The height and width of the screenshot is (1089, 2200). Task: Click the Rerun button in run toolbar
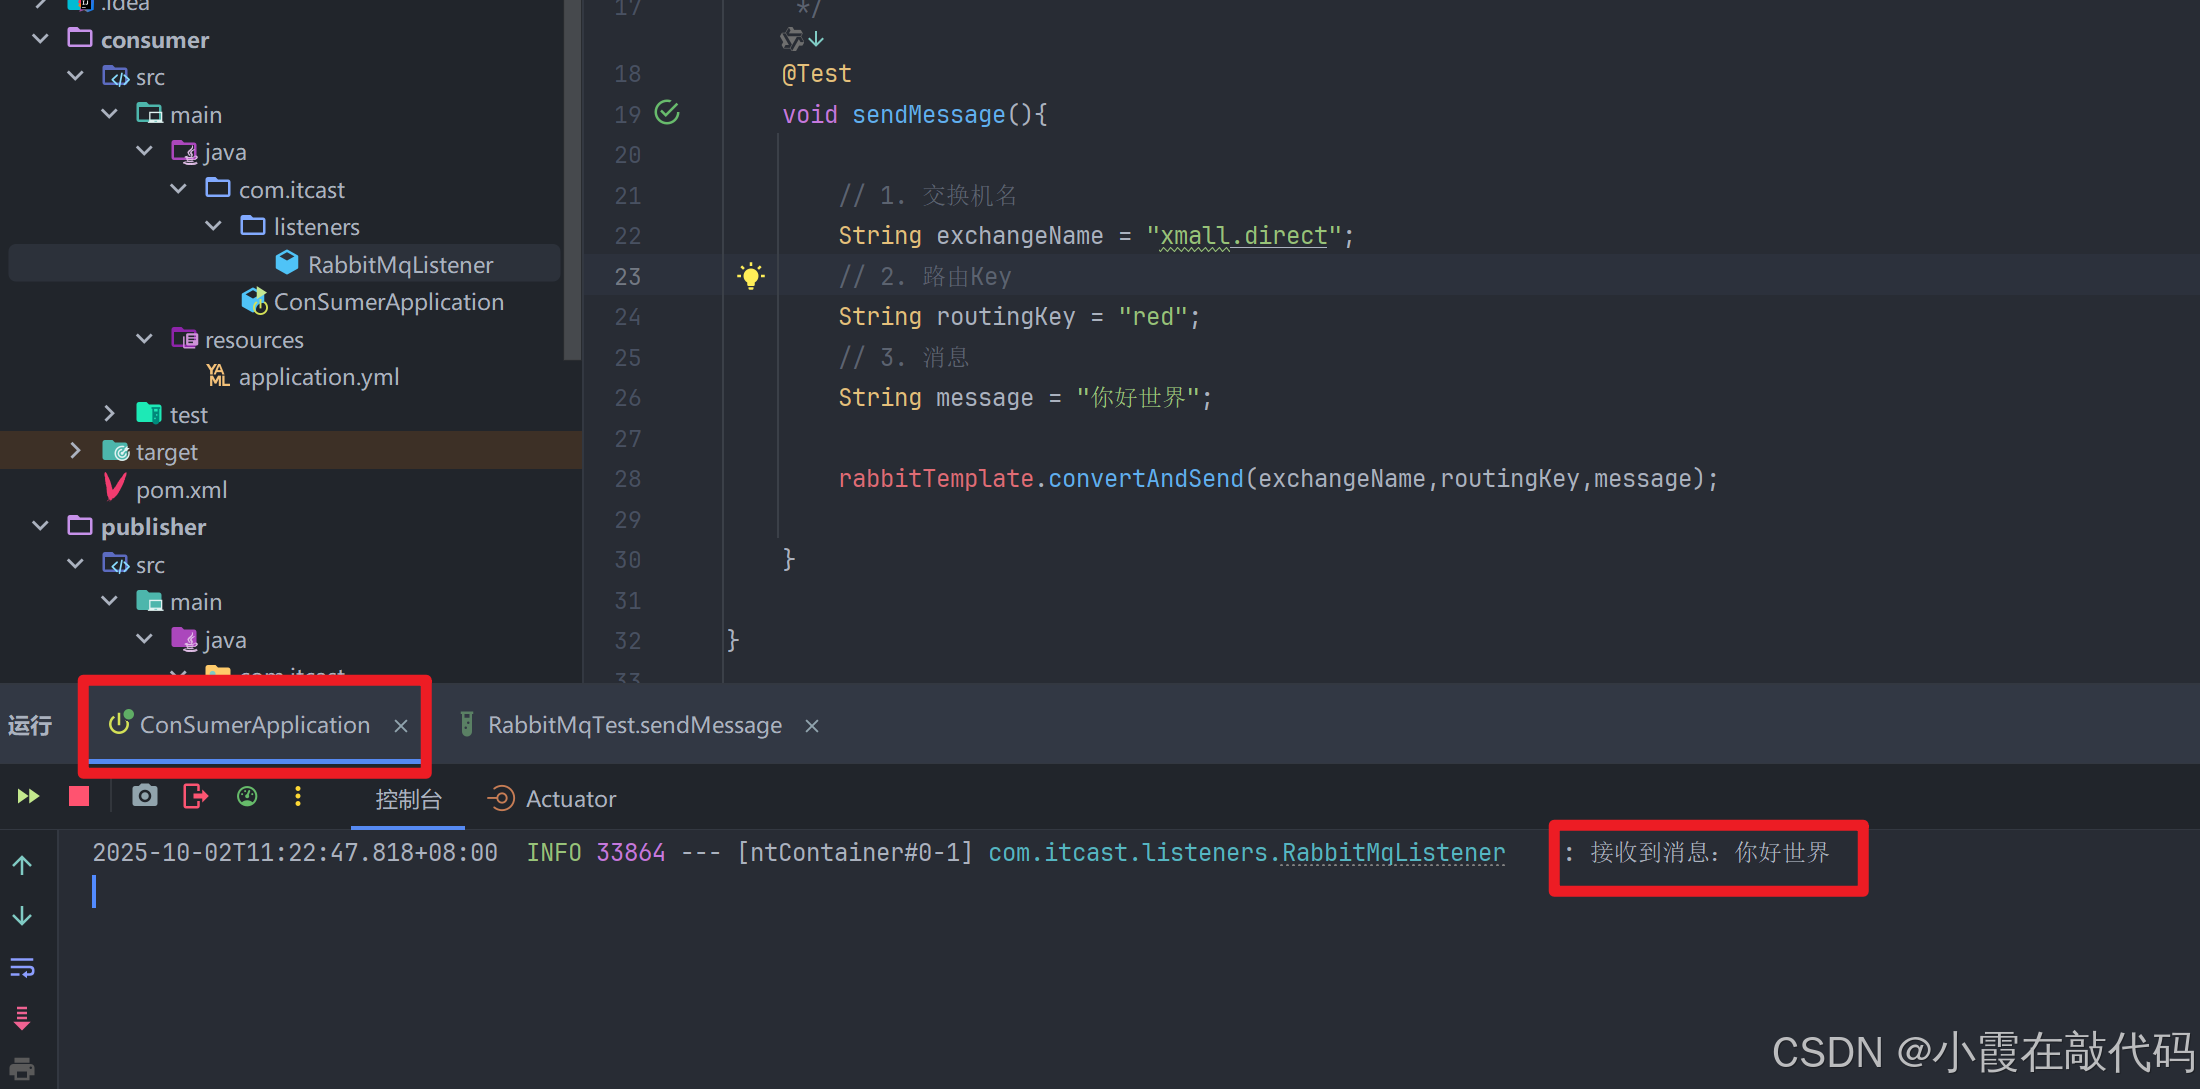coord(28,797)
